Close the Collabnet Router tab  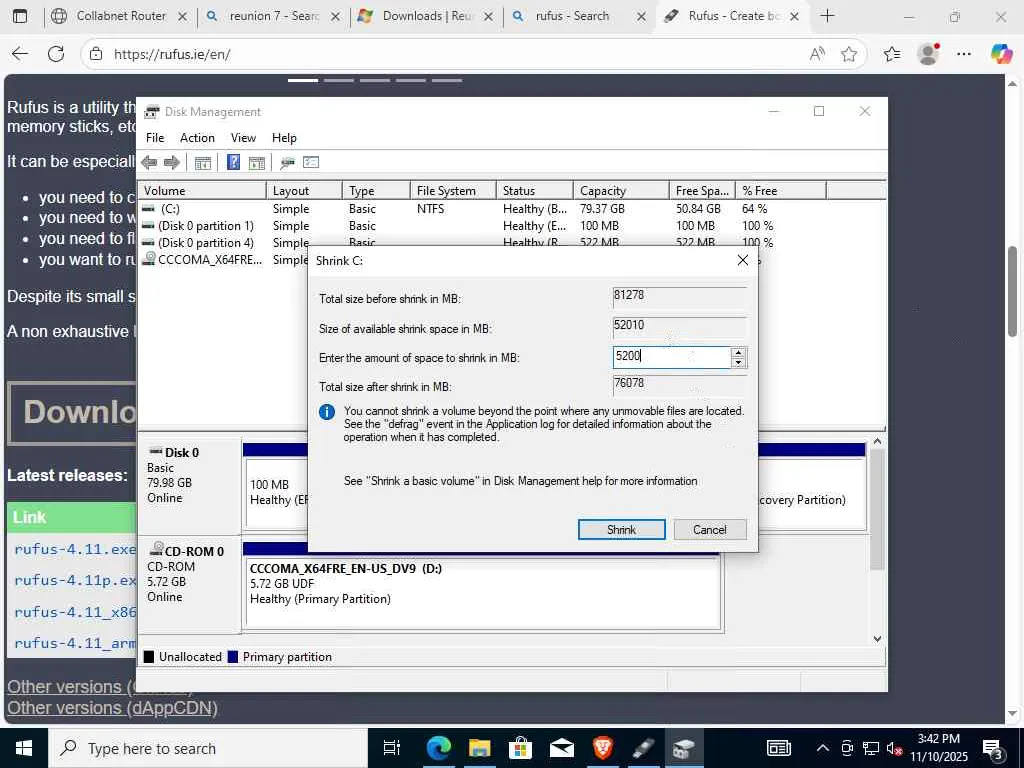coord(183,16)
